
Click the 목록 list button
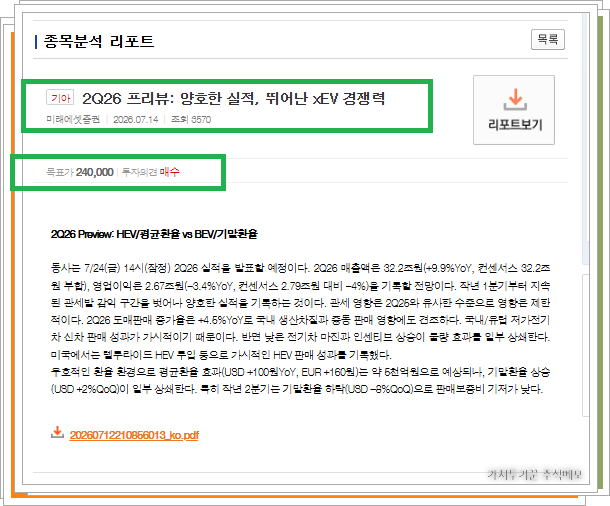548,40
